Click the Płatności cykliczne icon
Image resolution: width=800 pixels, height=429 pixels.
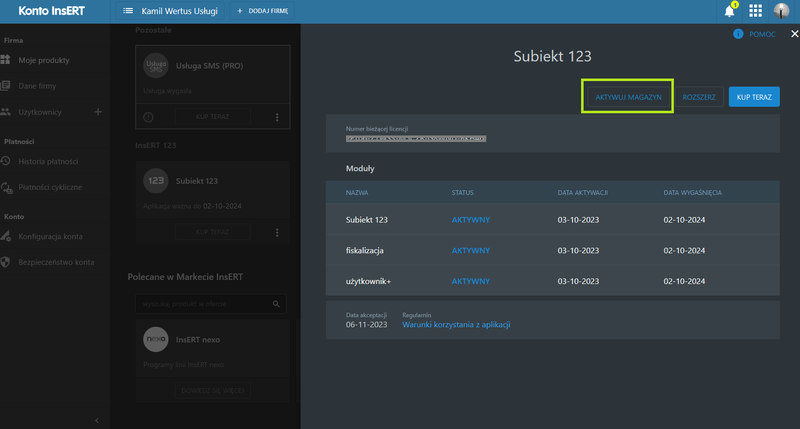pyautogui.click(x=6, y=187)
